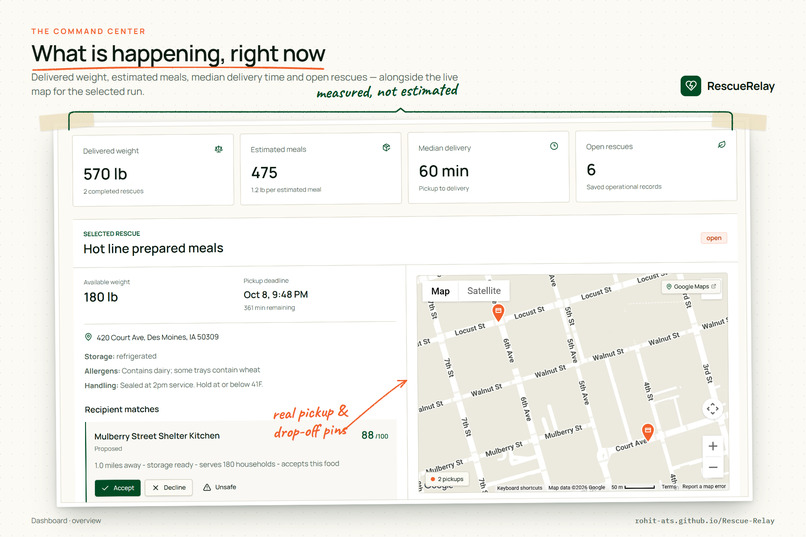Image resolution: width=806 pixels, height=537 pixels.
Task: Zoom out the map with minus button
Action: (712, 467)
